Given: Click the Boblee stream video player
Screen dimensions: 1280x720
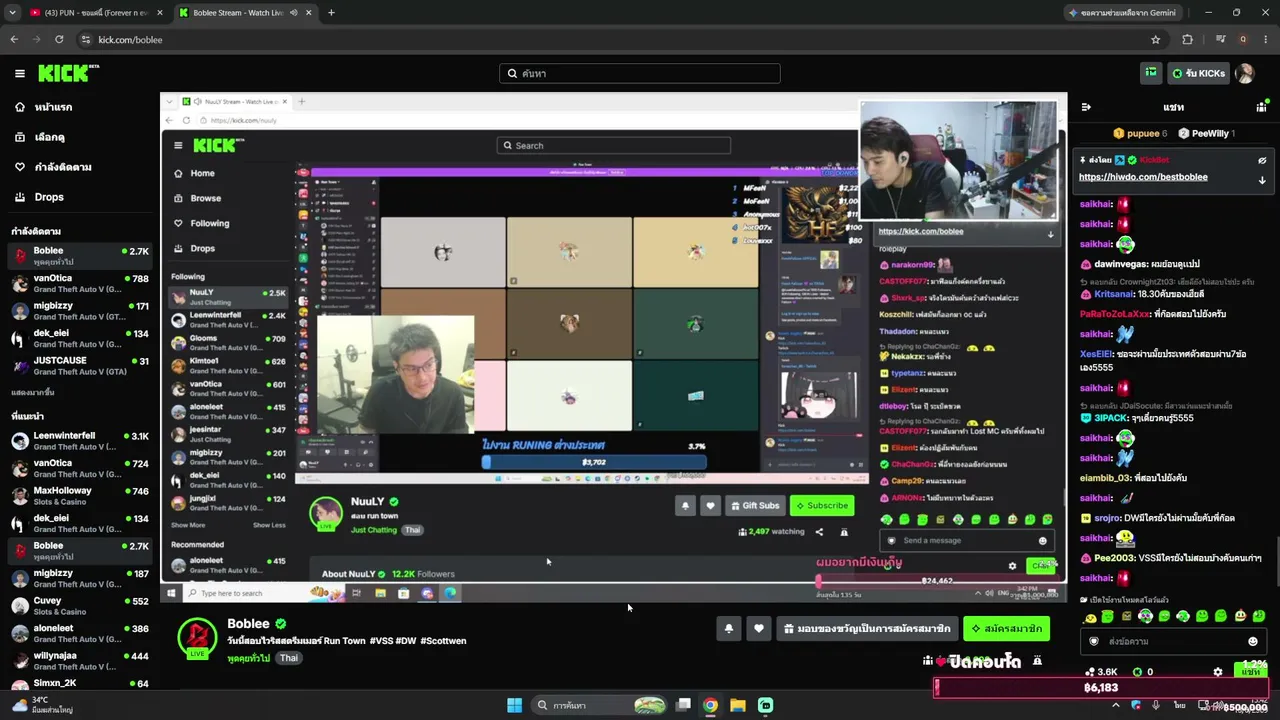Looking at the screenshot, I should (613, 347).
